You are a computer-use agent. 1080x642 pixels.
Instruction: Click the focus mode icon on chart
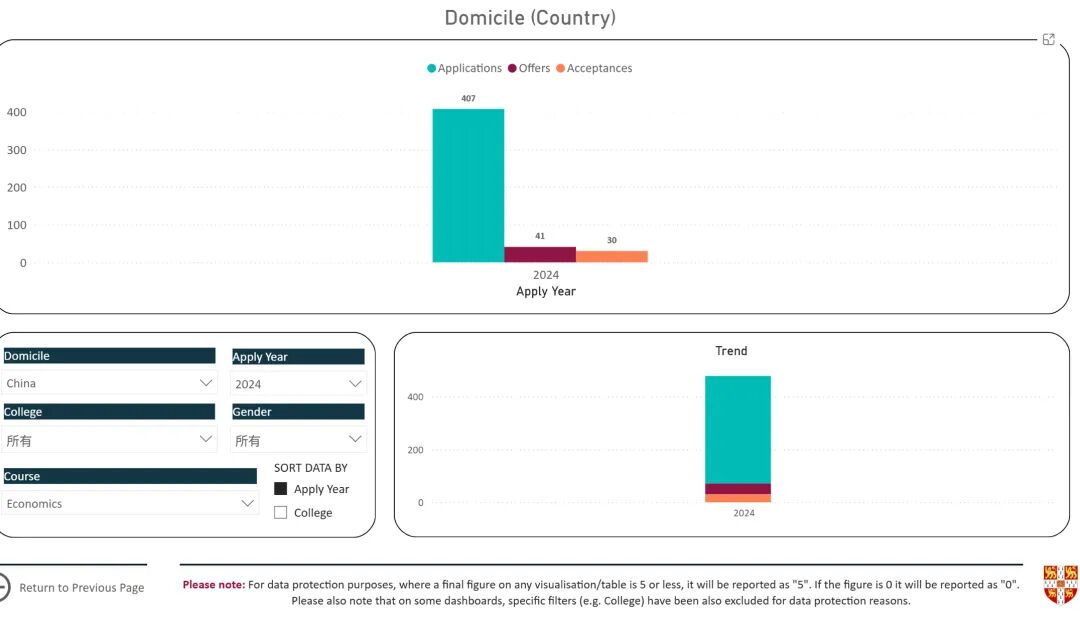click(1048, 40)
